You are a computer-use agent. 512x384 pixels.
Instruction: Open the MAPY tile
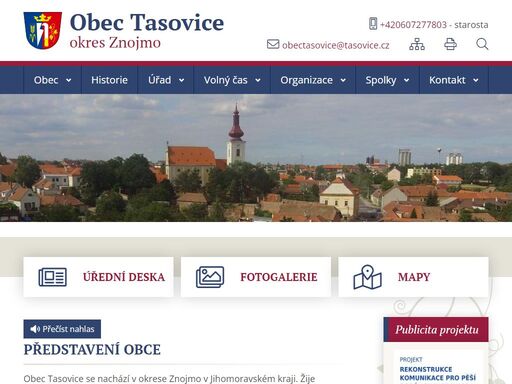(x=413, y=277)
